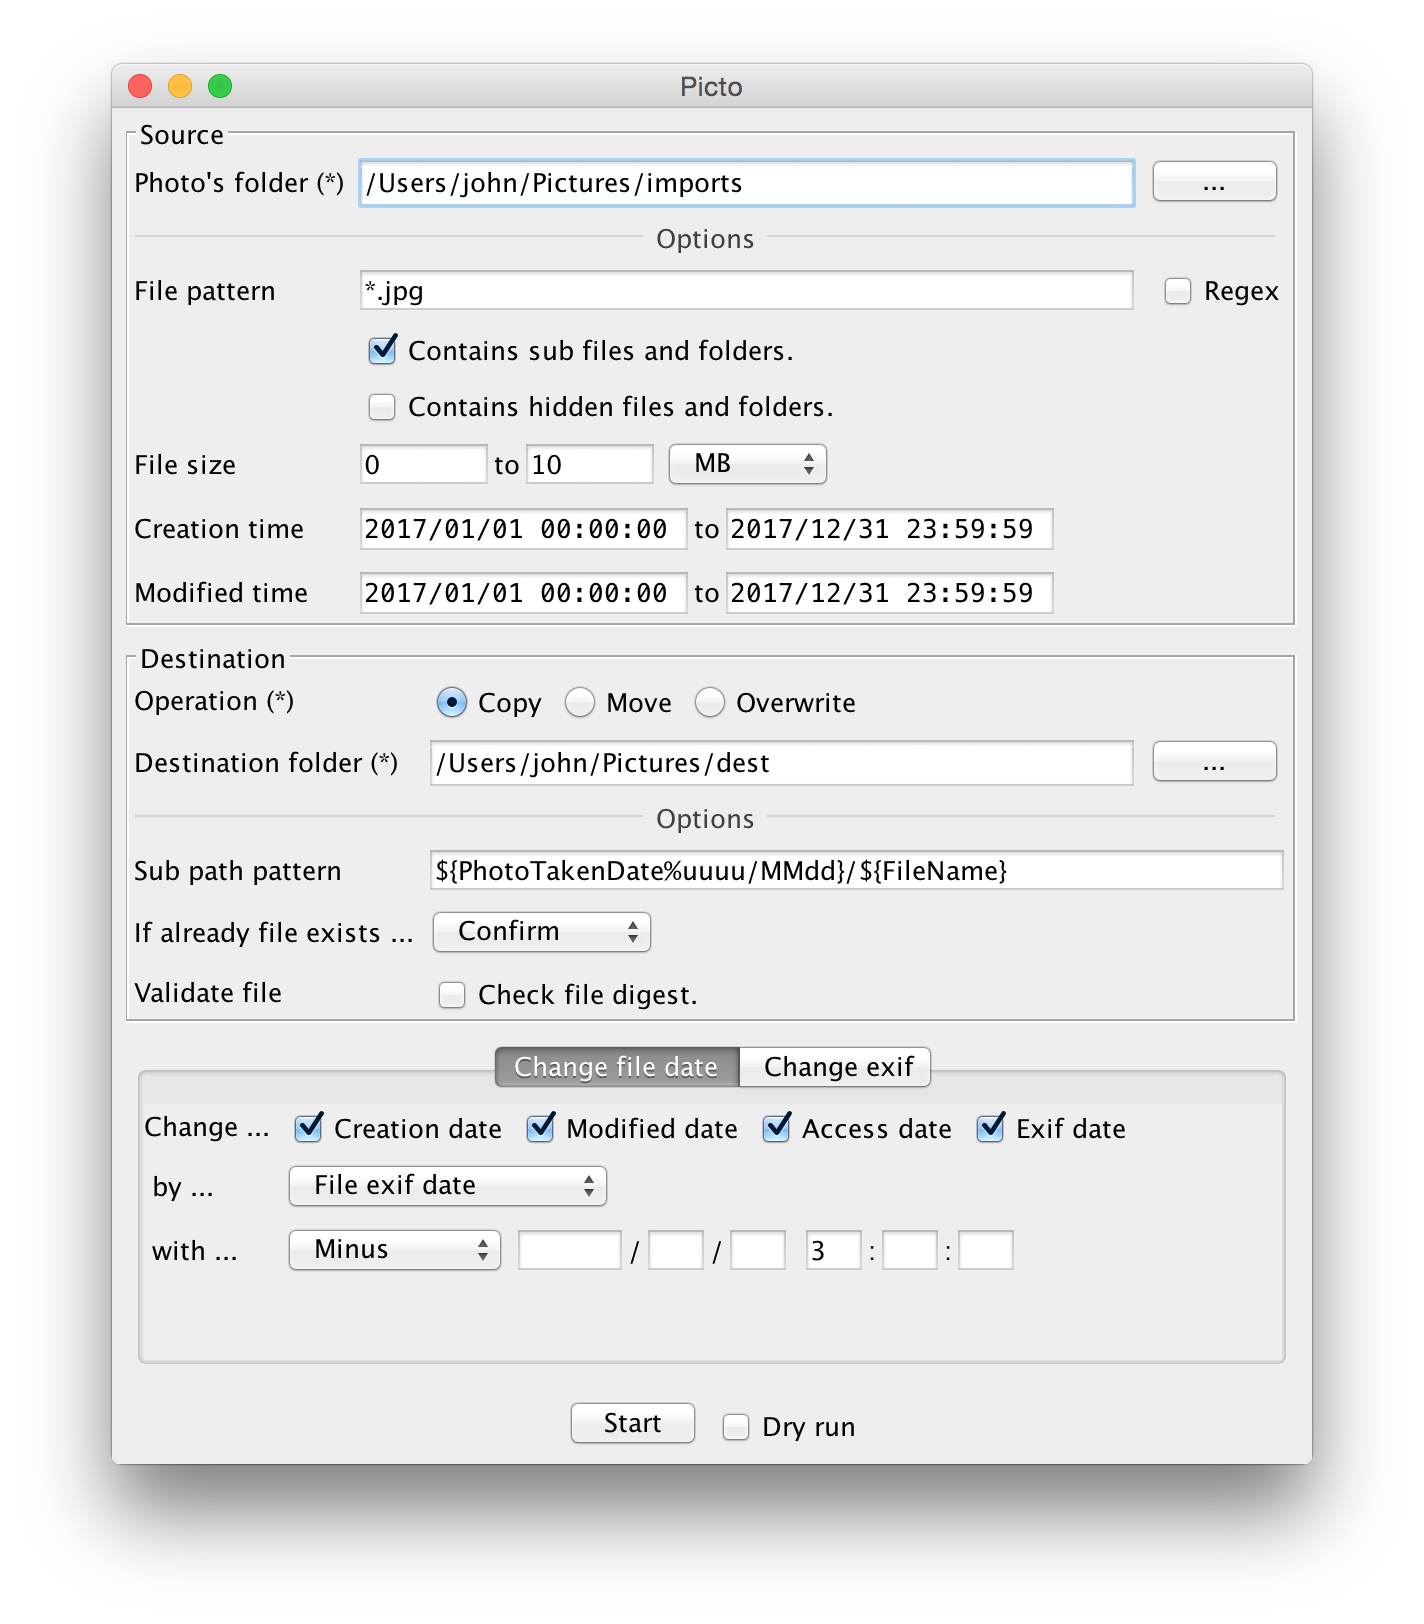This screenshot has height=1624, width=1424.
Task: Uncheck the Modified date checkbox
Action: tap(540, 1128)
